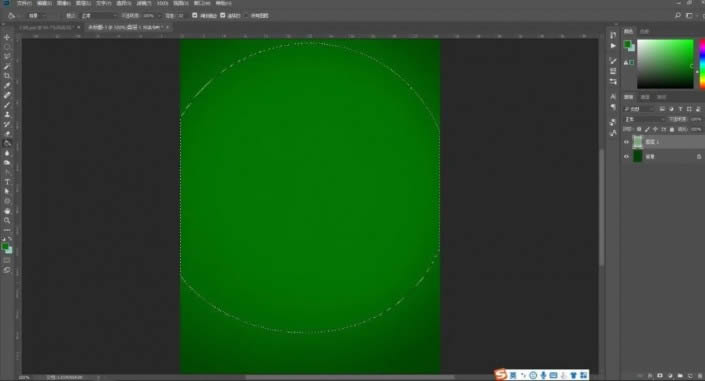Select the Lasso tool

click(x=7, y=57)
